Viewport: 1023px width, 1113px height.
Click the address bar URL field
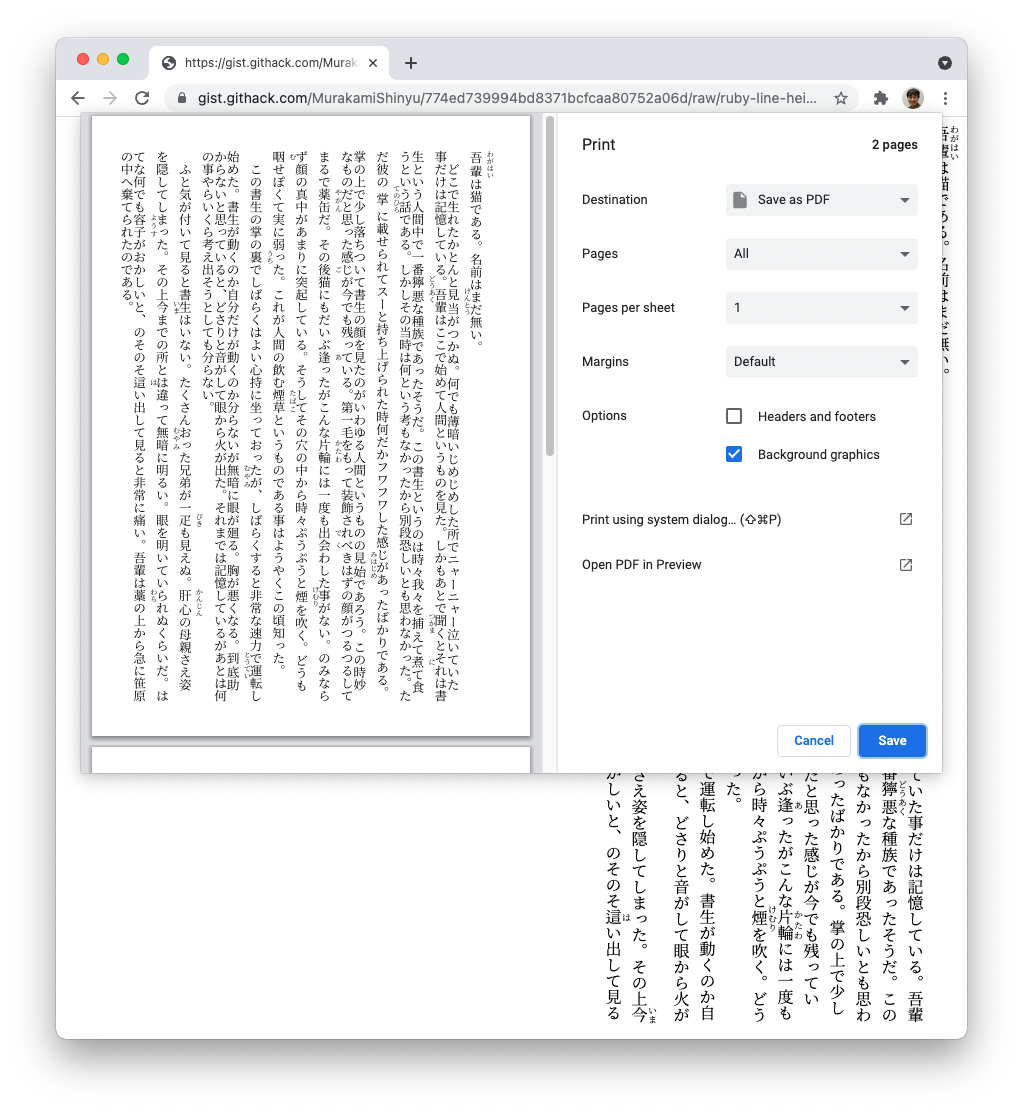[507, 98]
